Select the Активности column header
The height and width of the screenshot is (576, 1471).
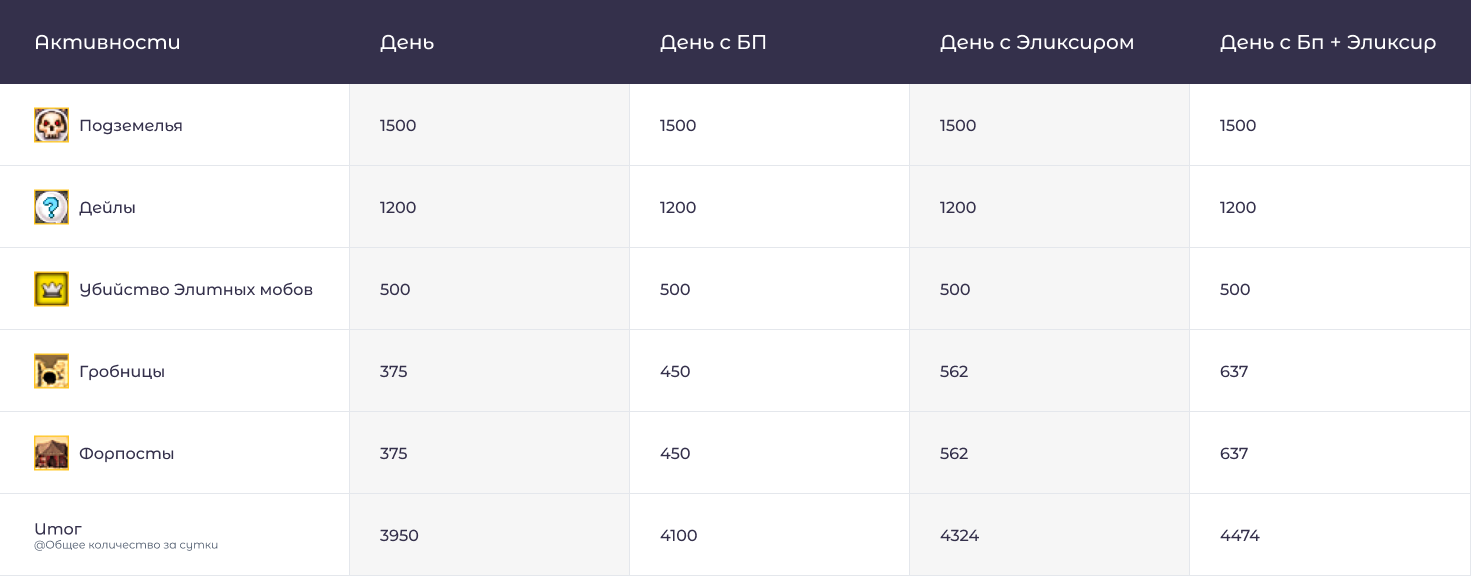[x=107, y=43]
